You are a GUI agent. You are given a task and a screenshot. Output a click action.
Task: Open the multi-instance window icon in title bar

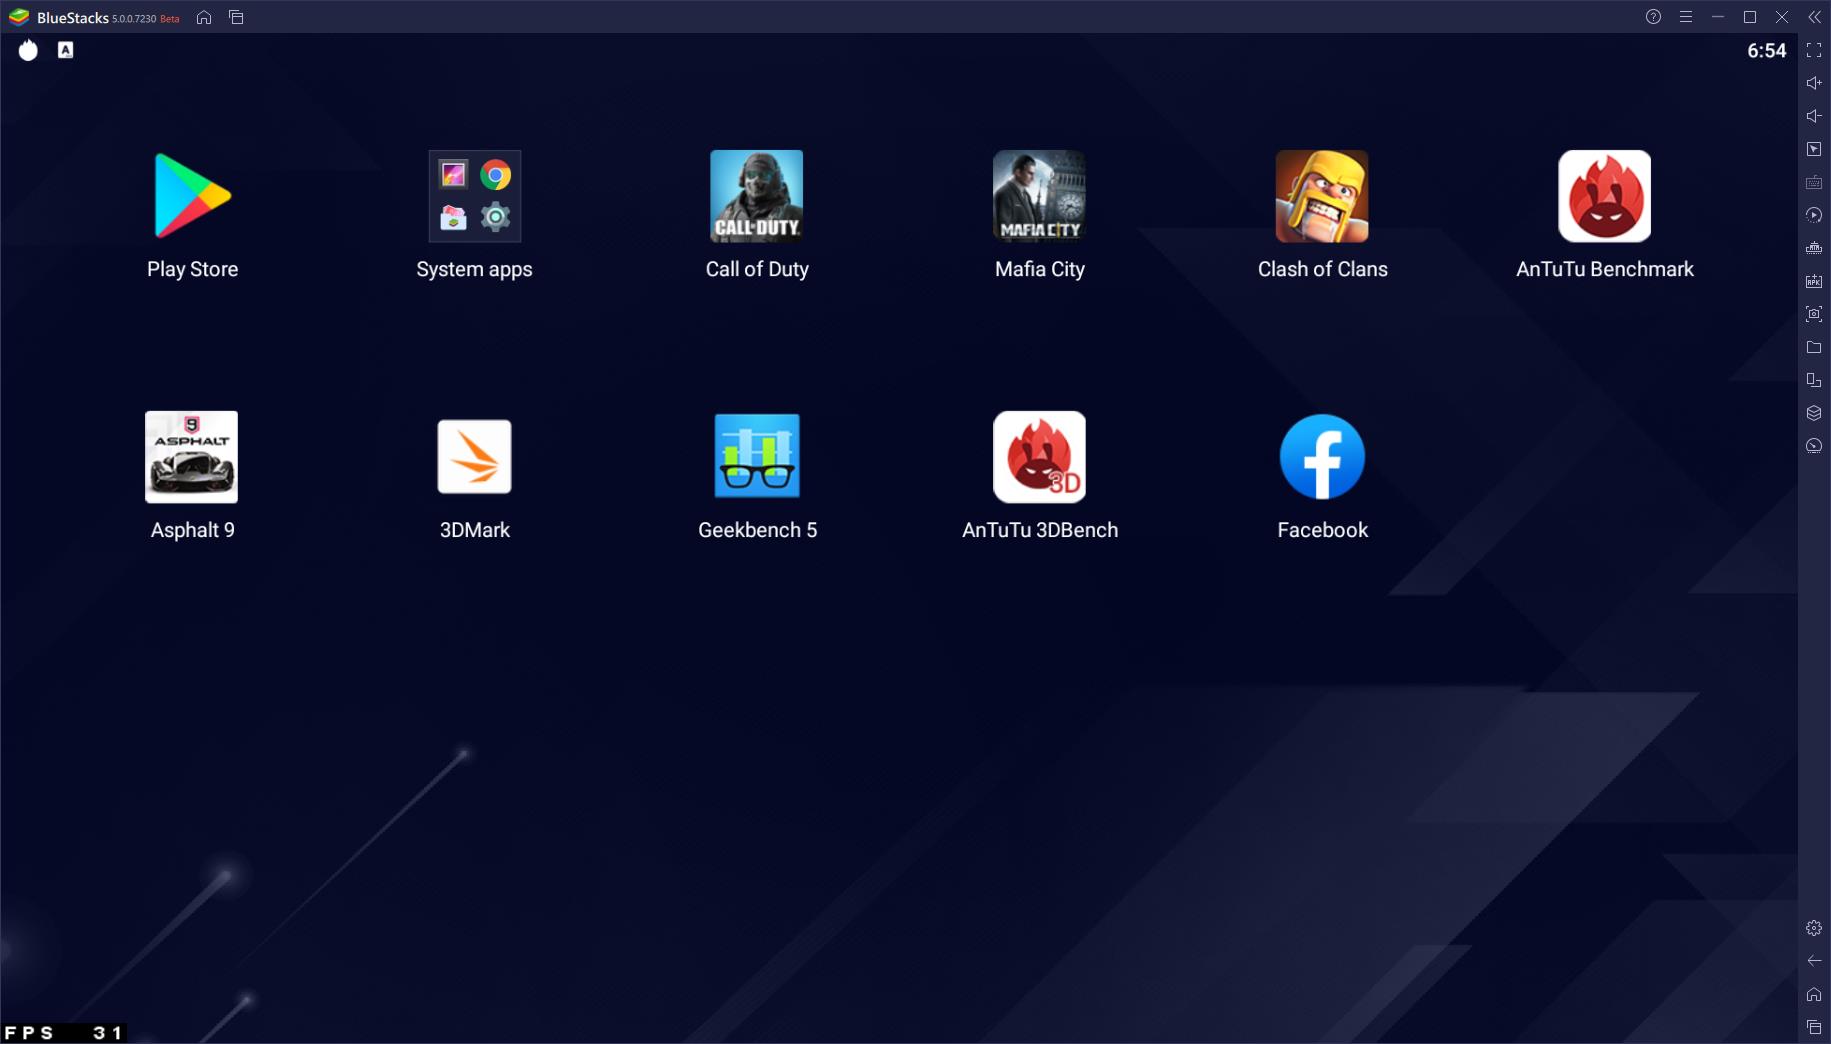[x=236, y=17]
